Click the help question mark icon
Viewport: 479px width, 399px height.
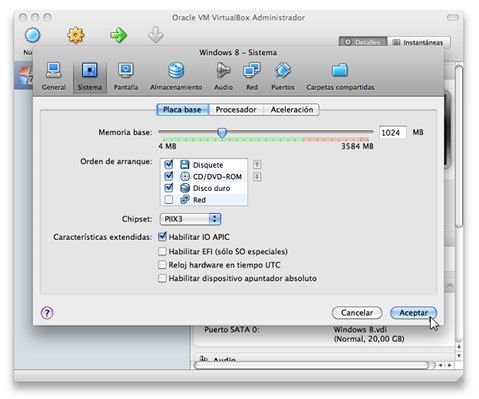(x=47, y=313)
